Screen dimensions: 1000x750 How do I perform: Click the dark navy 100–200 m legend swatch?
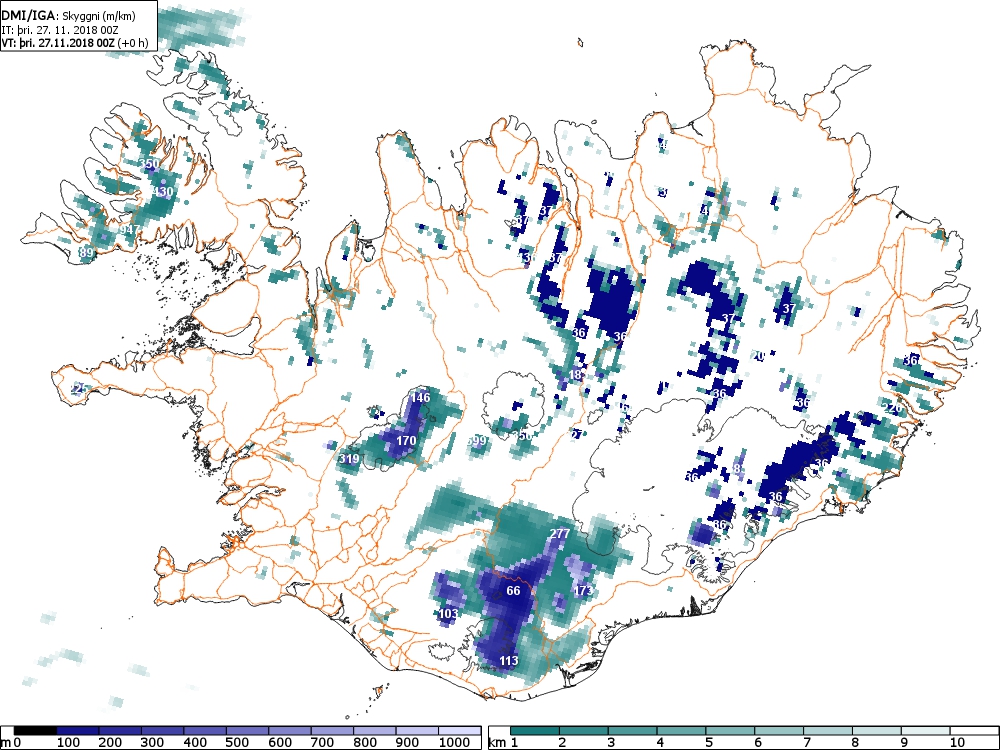pyautogui.click(x=77, y=731)
